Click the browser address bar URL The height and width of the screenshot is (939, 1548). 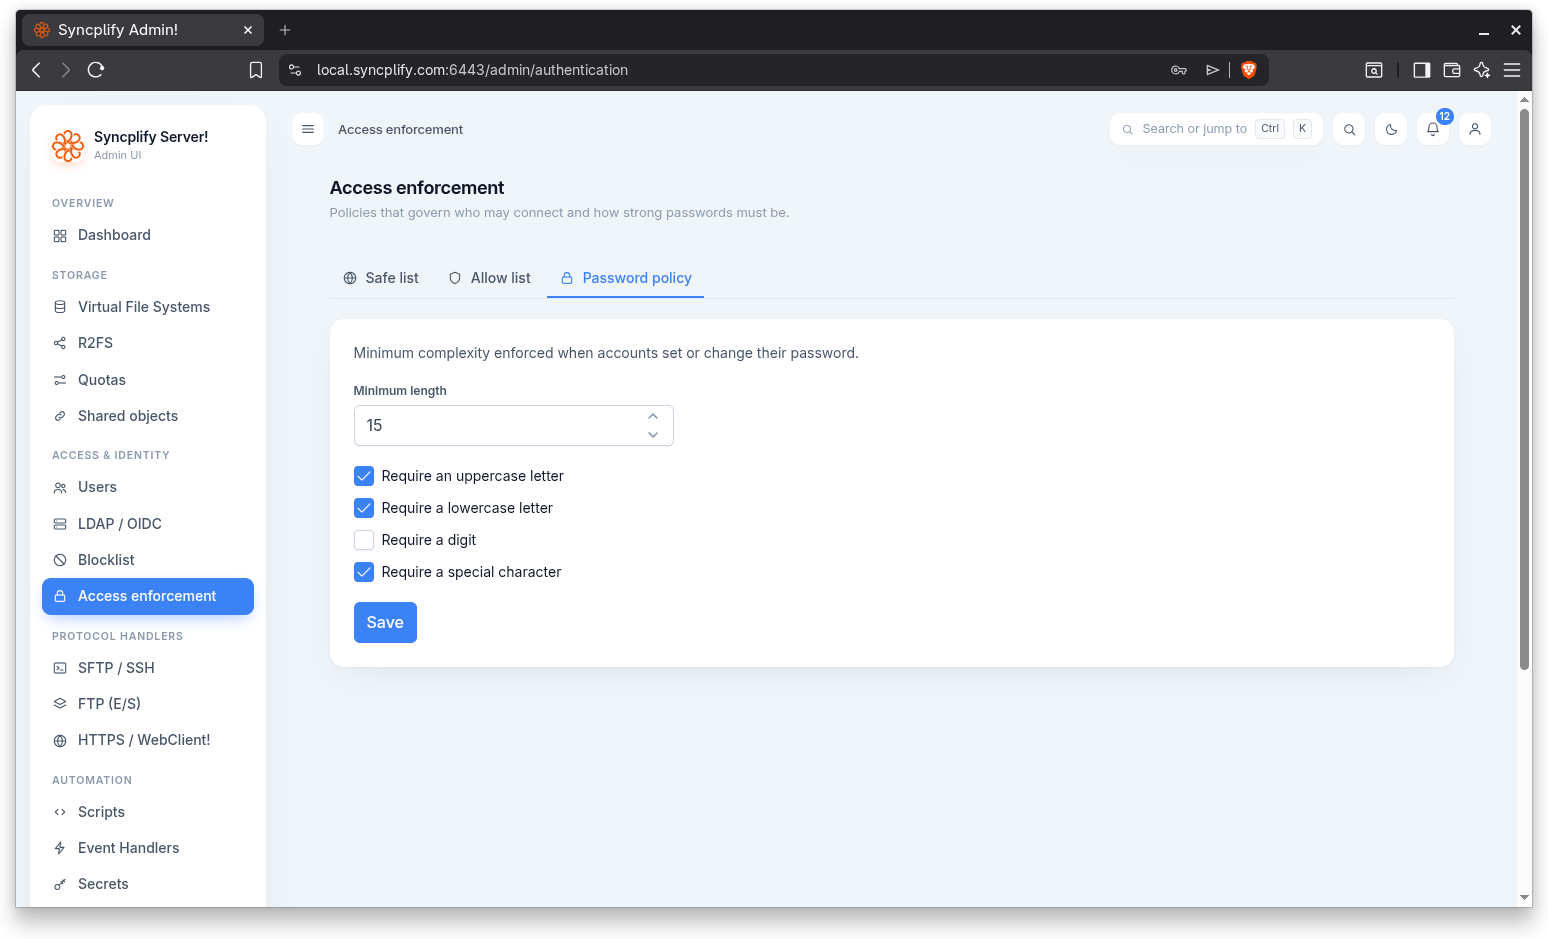pyautogui.click(x=472, y=70)
